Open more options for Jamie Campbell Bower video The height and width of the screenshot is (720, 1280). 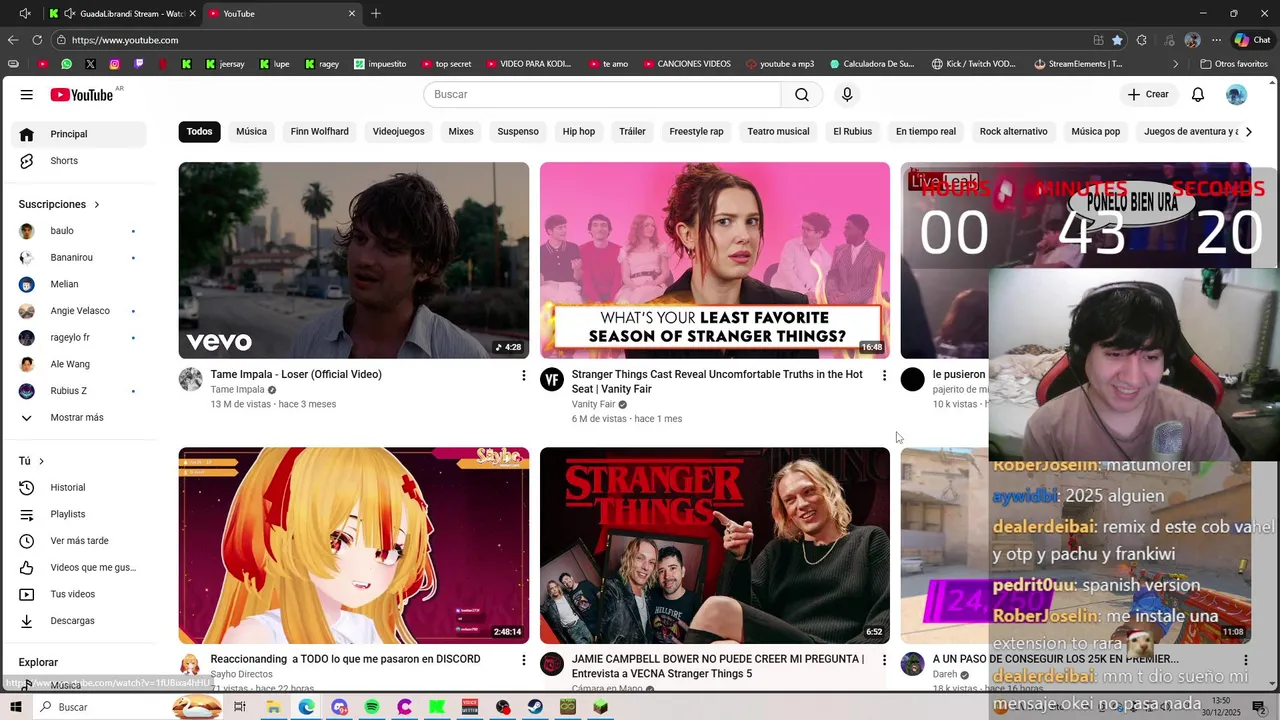[x=884, y=660]
